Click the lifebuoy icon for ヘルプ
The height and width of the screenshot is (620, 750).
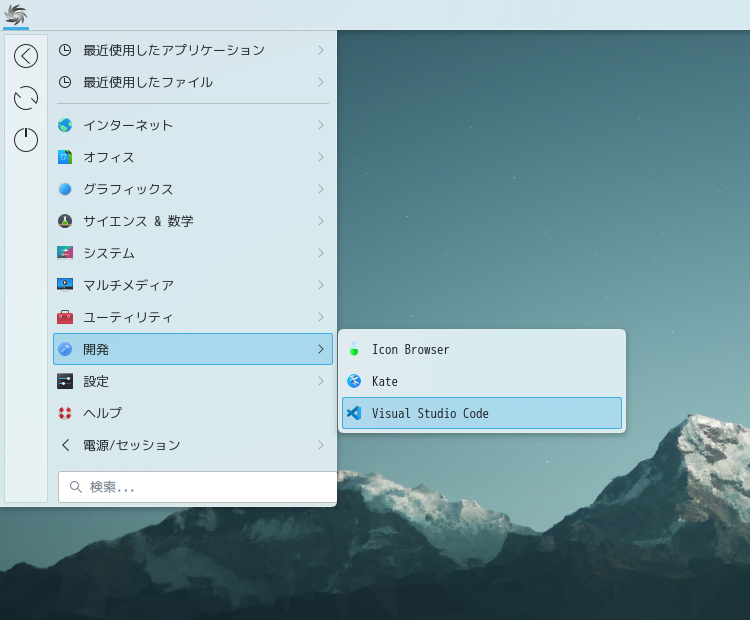coord(65,413)
